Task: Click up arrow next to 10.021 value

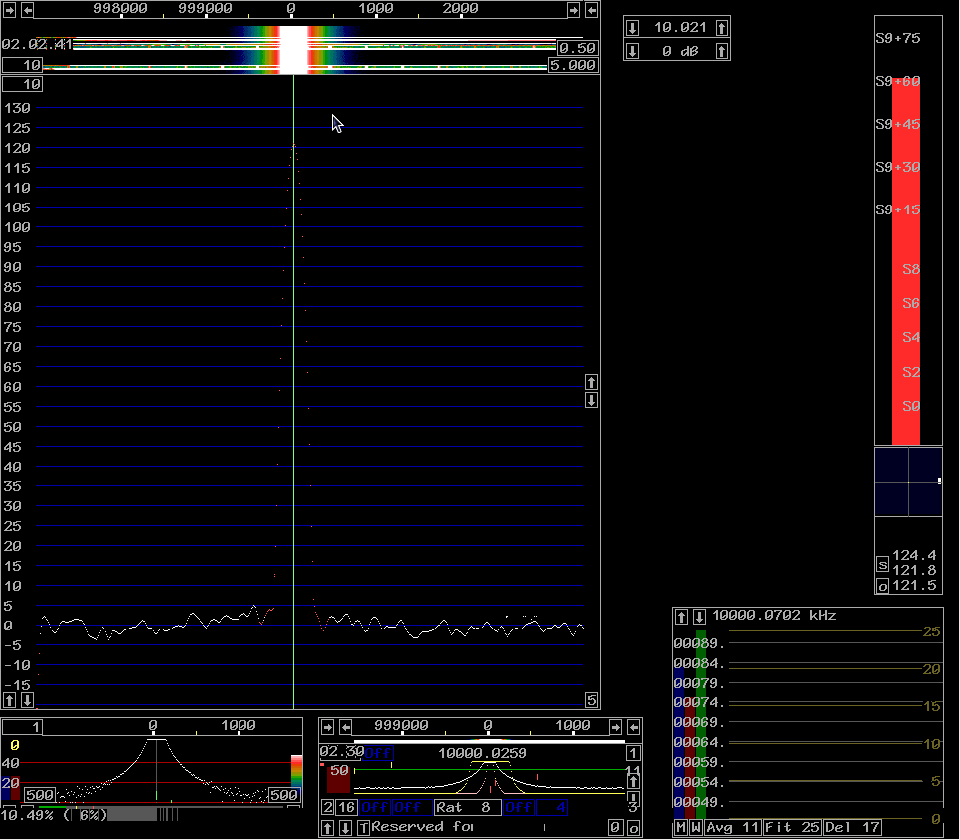Action: [x=722, y=27]
